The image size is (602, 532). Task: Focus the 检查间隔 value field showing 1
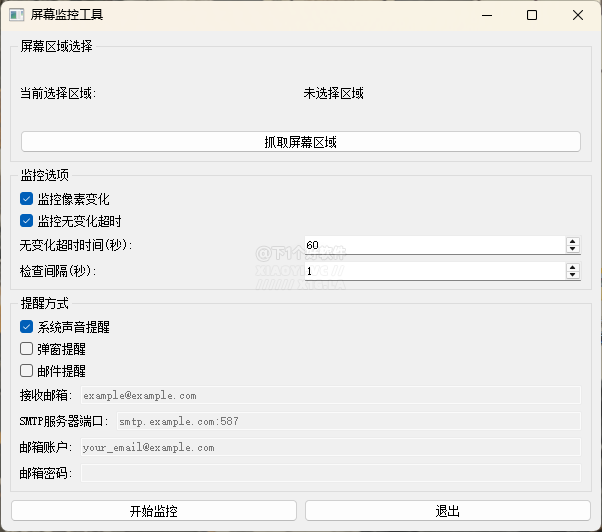coord(435,271)
